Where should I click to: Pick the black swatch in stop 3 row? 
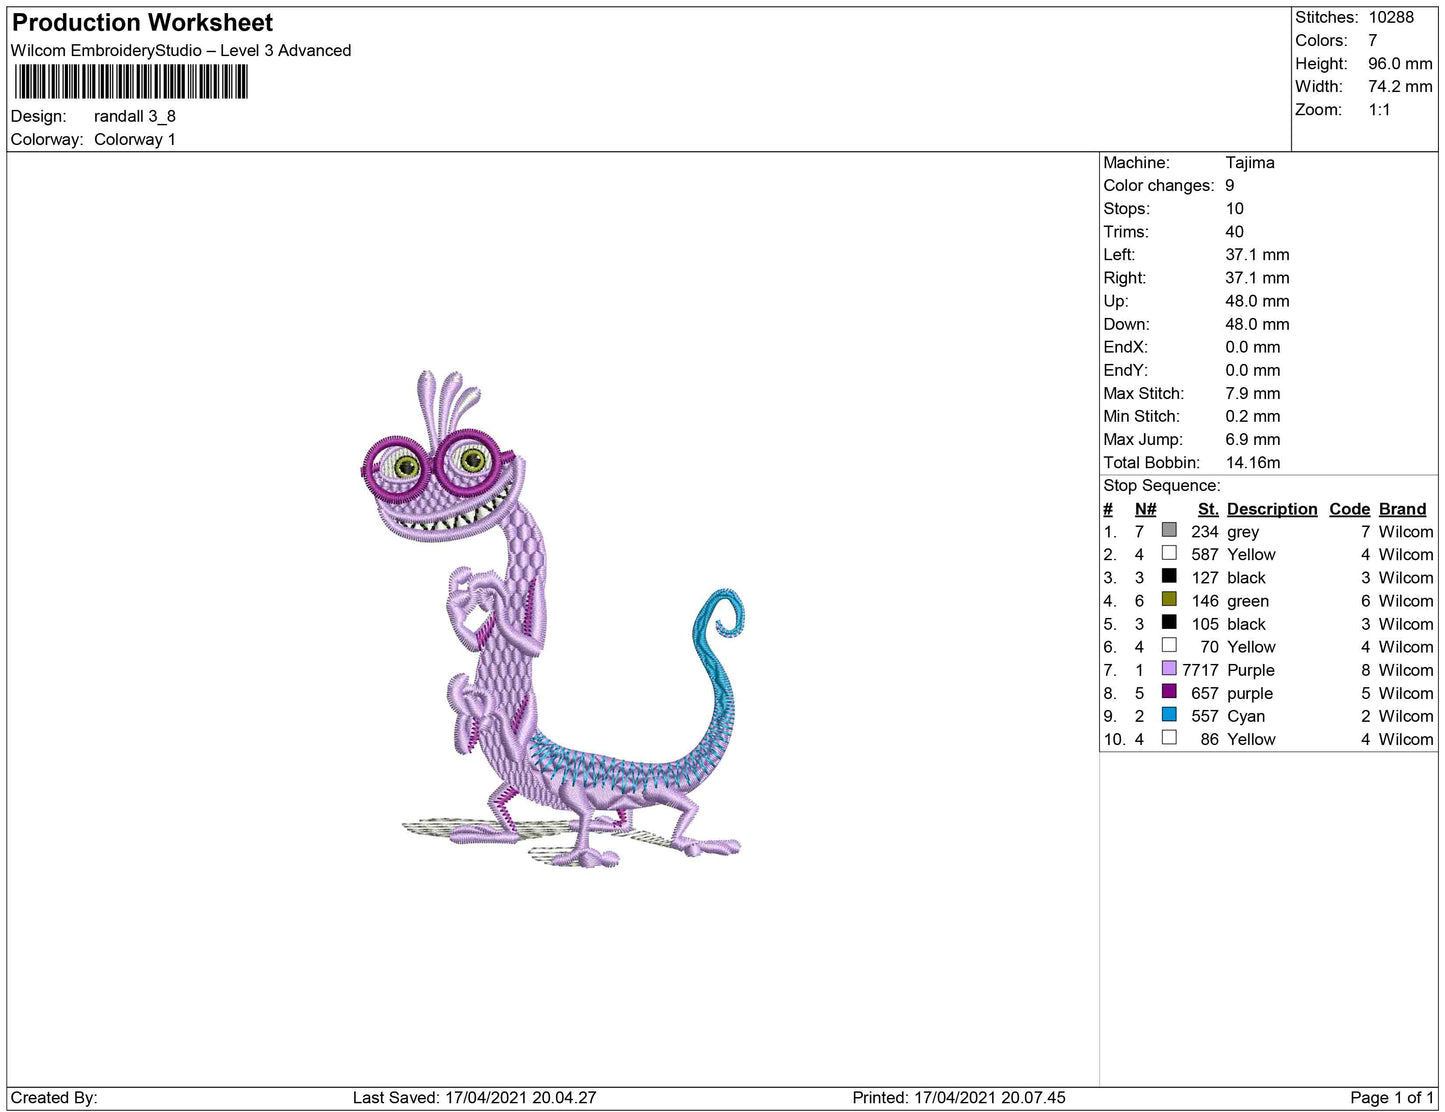[1169, 576]
